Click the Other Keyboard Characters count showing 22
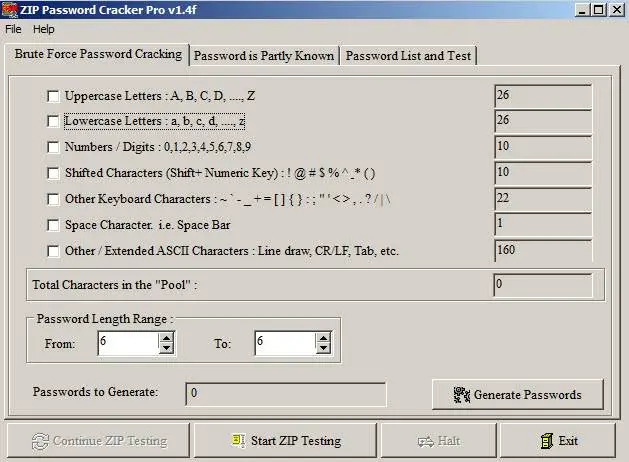 point(543,199)
